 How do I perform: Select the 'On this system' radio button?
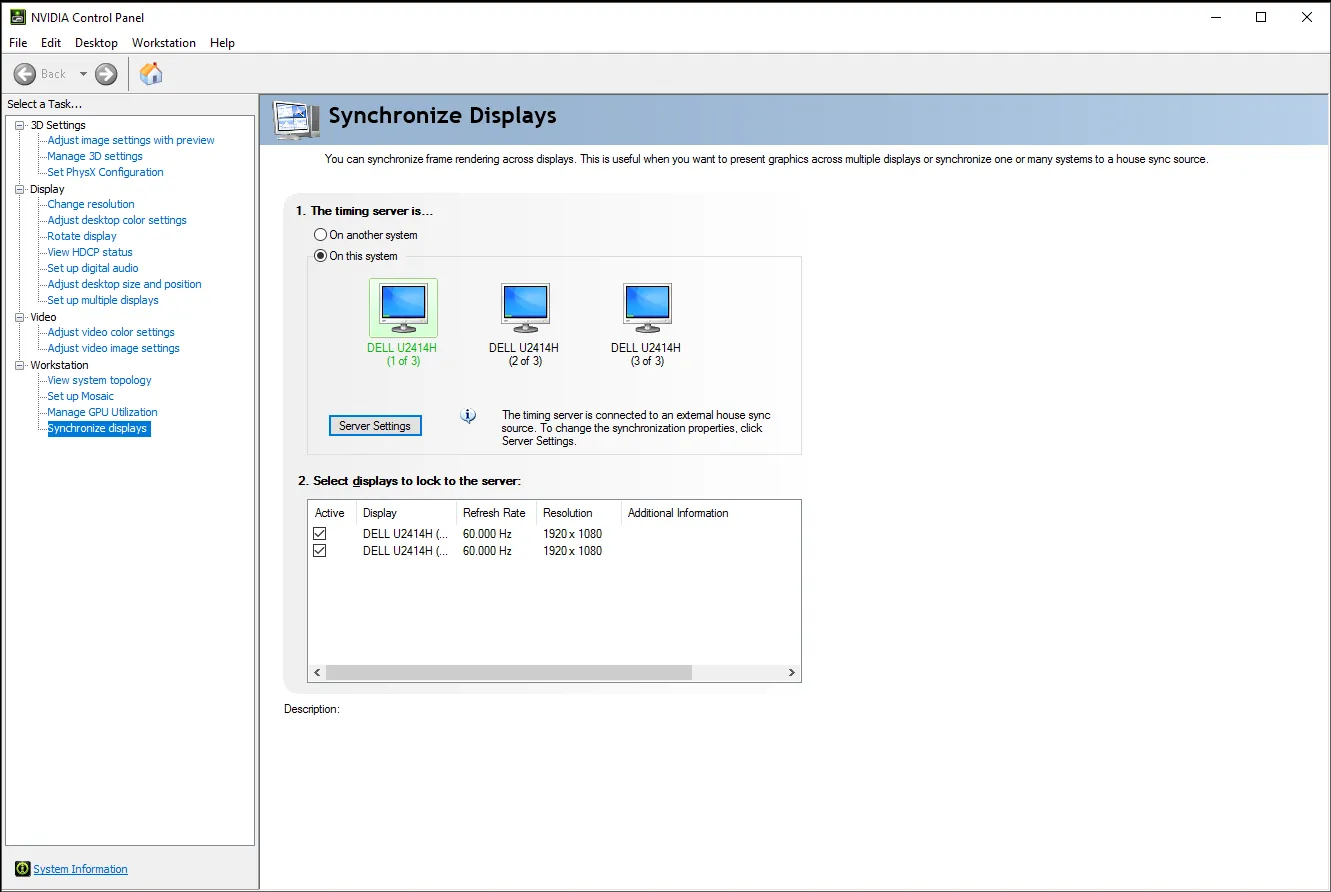click(x=321, y=256)
